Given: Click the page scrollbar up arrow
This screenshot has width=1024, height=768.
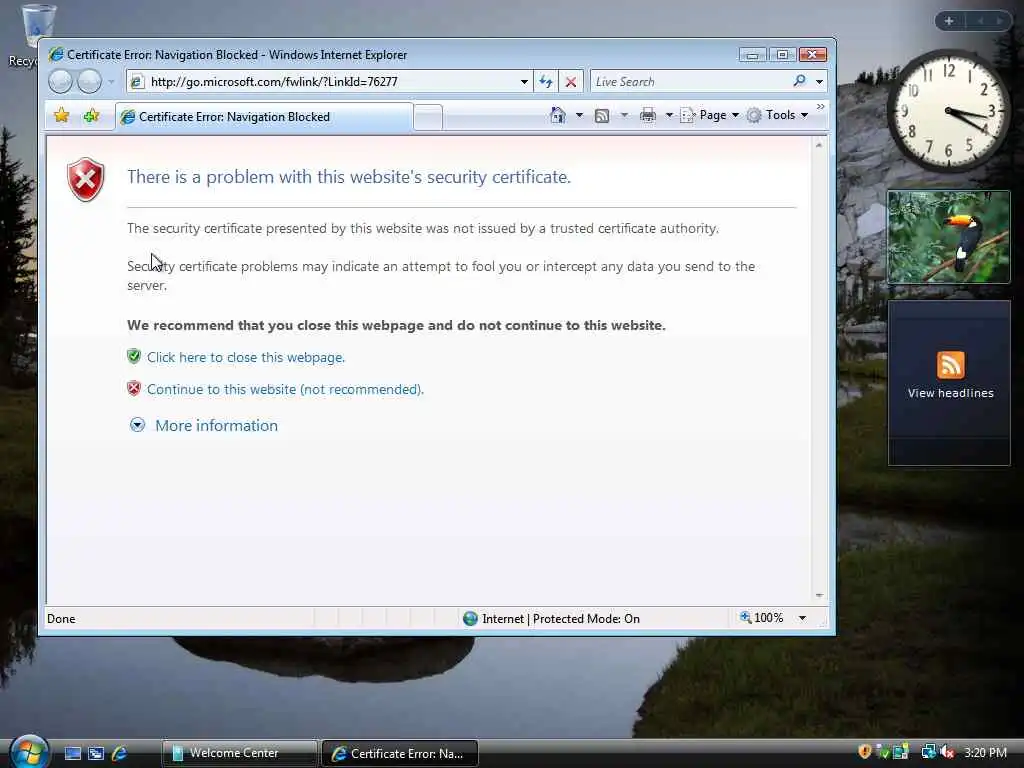Looking at the screenshot, I should pyautogui.click(x=819, y=145).
